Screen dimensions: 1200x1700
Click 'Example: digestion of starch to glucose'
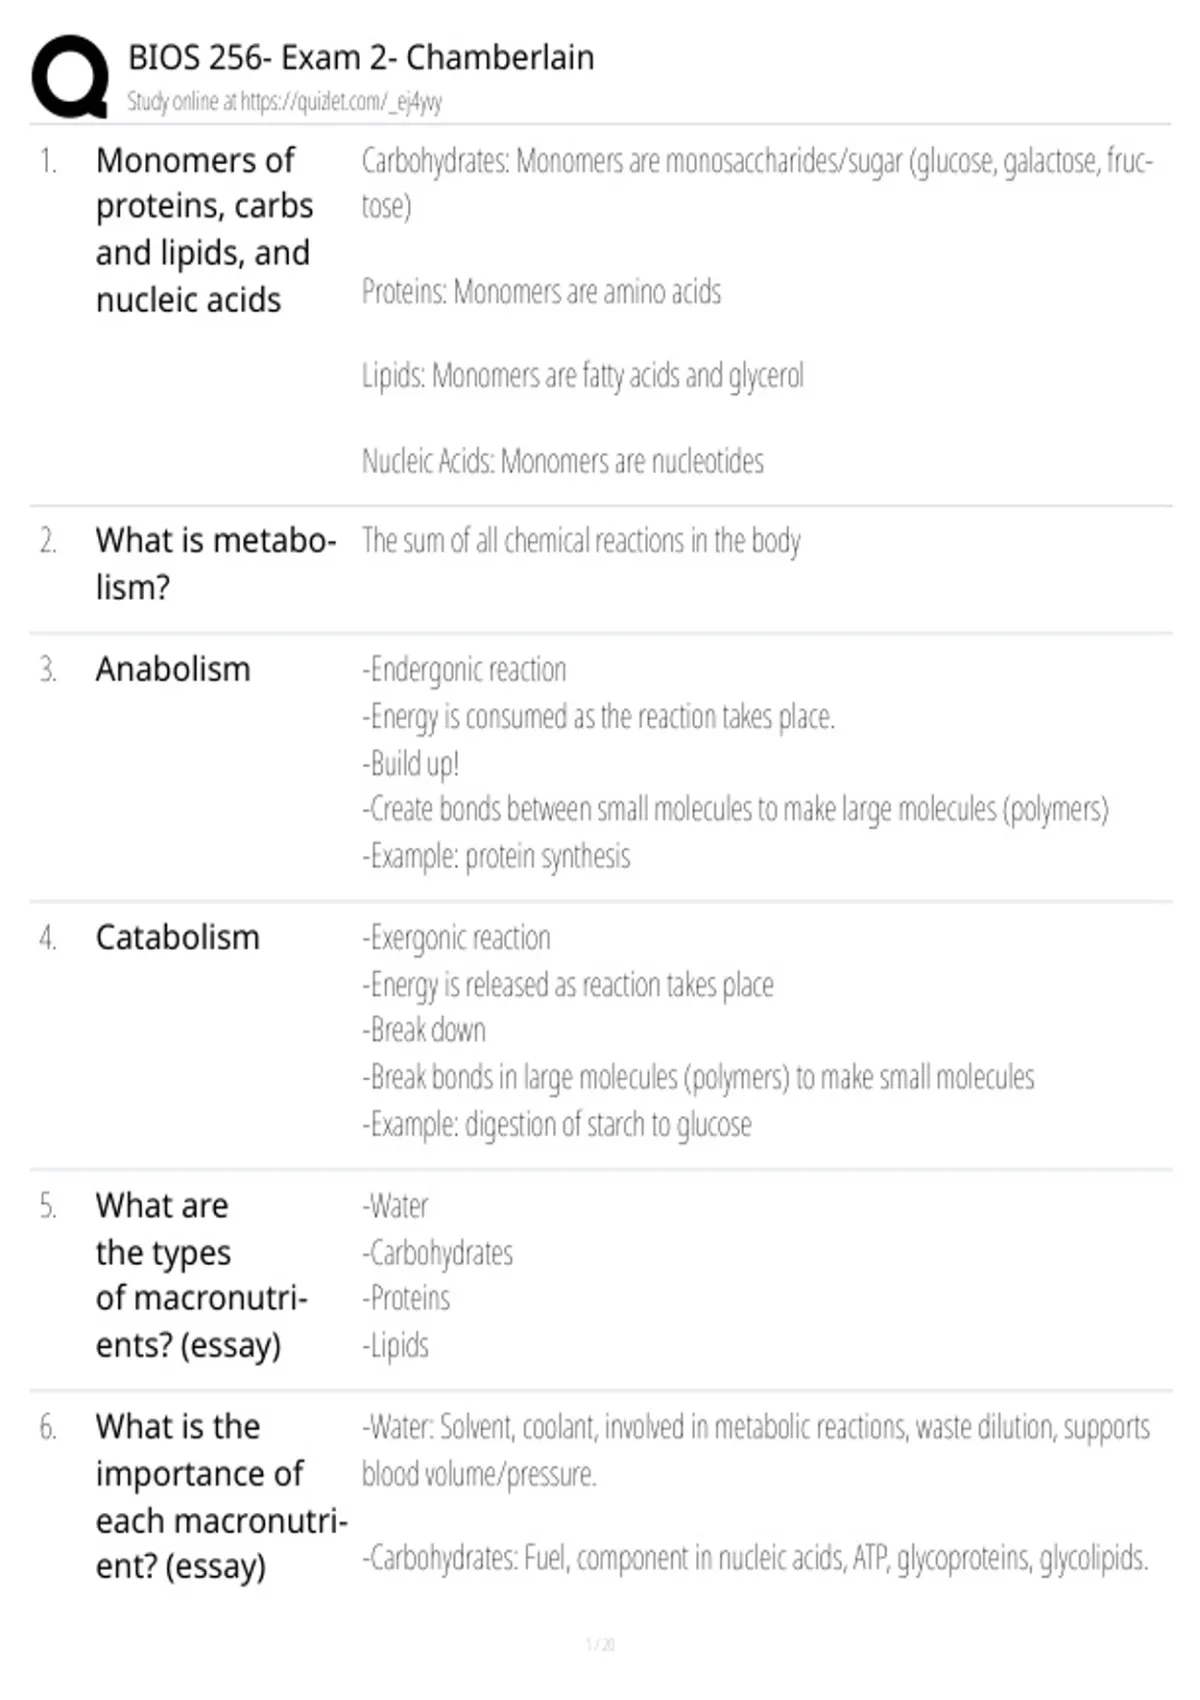[x=556, y=1124]
